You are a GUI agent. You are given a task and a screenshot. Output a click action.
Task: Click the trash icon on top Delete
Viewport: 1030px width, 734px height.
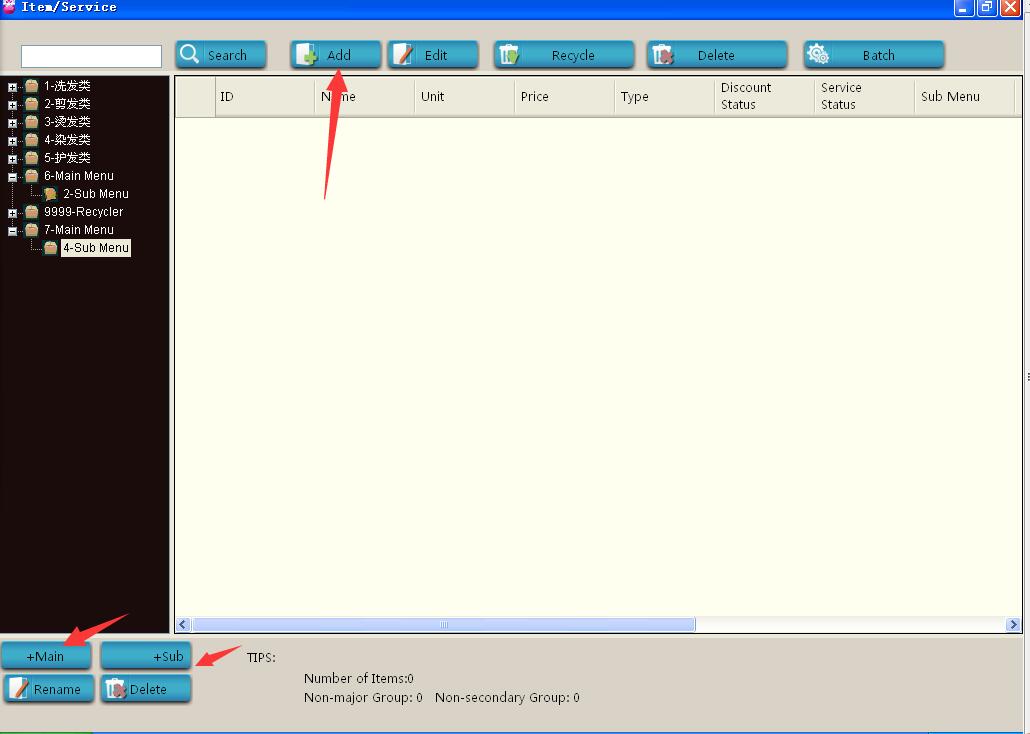click(663, 55)
